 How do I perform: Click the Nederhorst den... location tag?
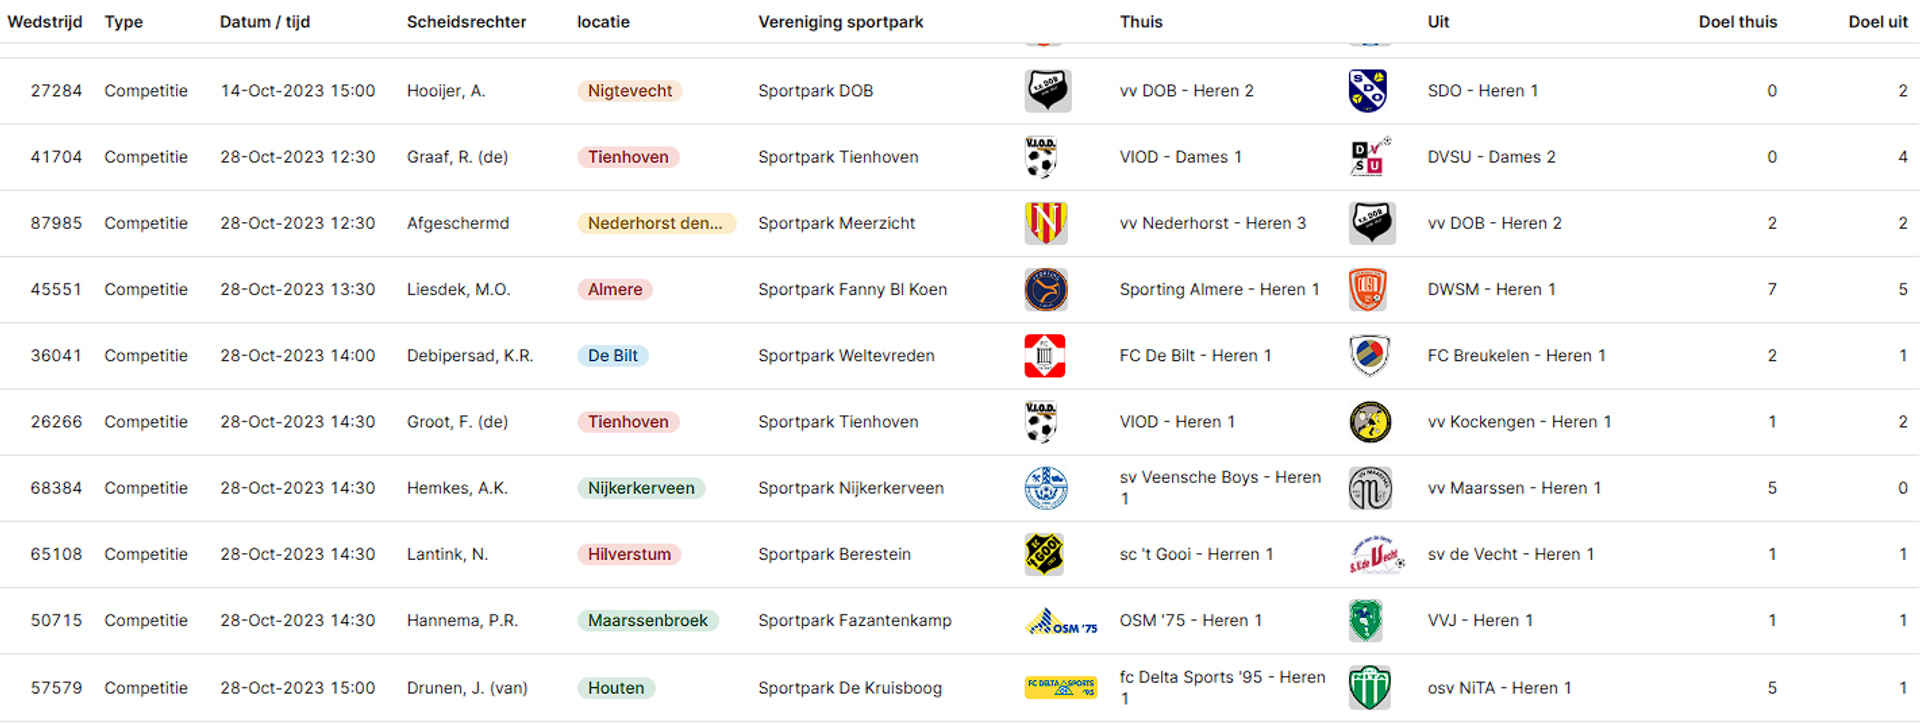(x=656, y=223)
